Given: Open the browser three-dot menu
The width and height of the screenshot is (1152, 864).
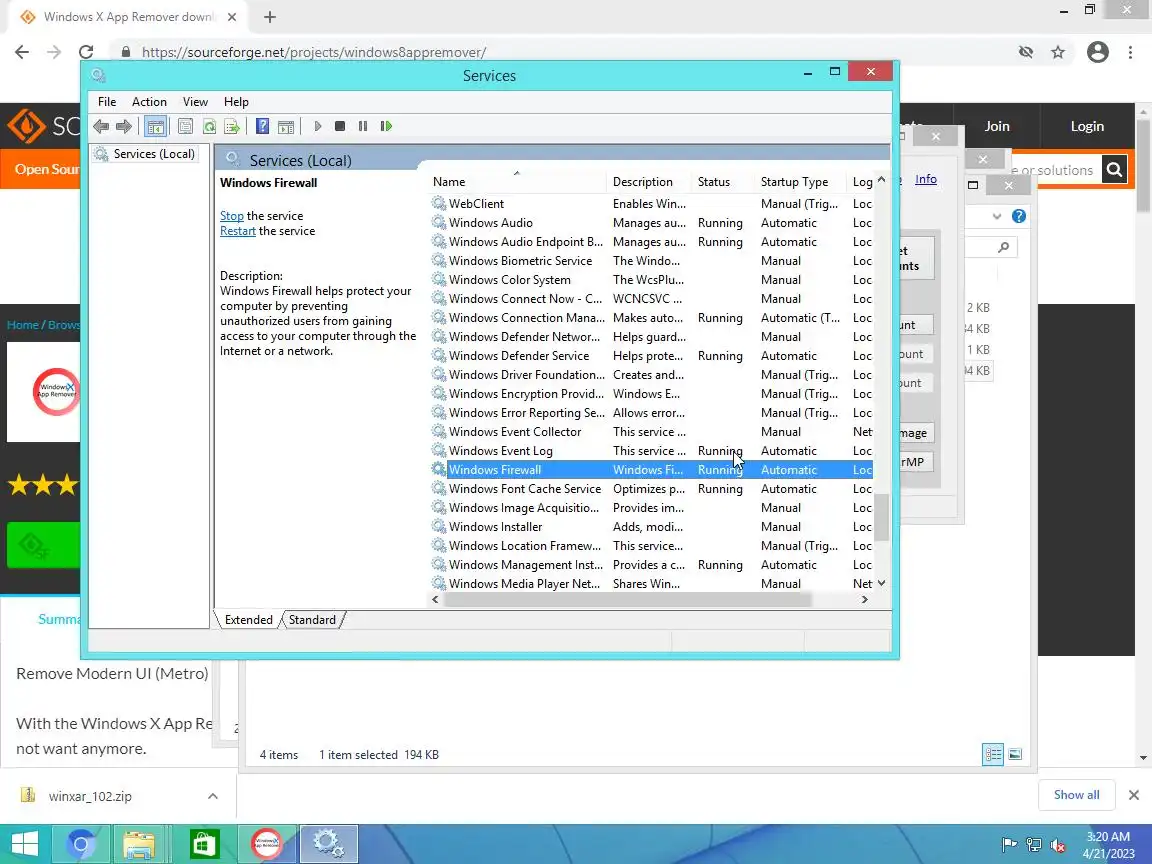Looking at the screenshot, I should pyautogui.click(x=1130, y=52).
